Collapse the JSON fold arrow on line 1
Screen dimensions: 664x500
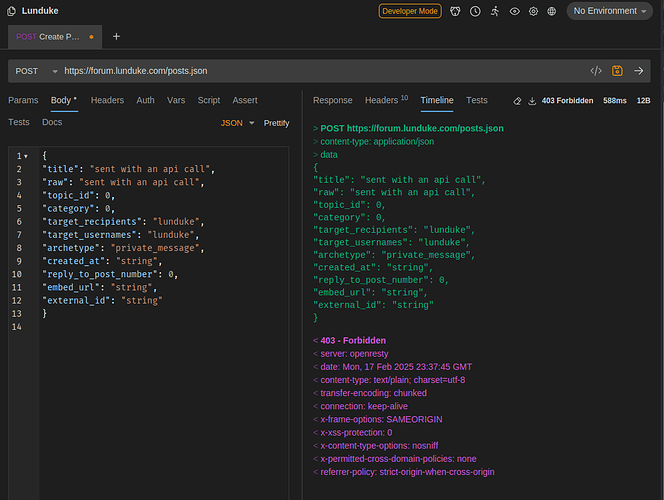[26, 156]
